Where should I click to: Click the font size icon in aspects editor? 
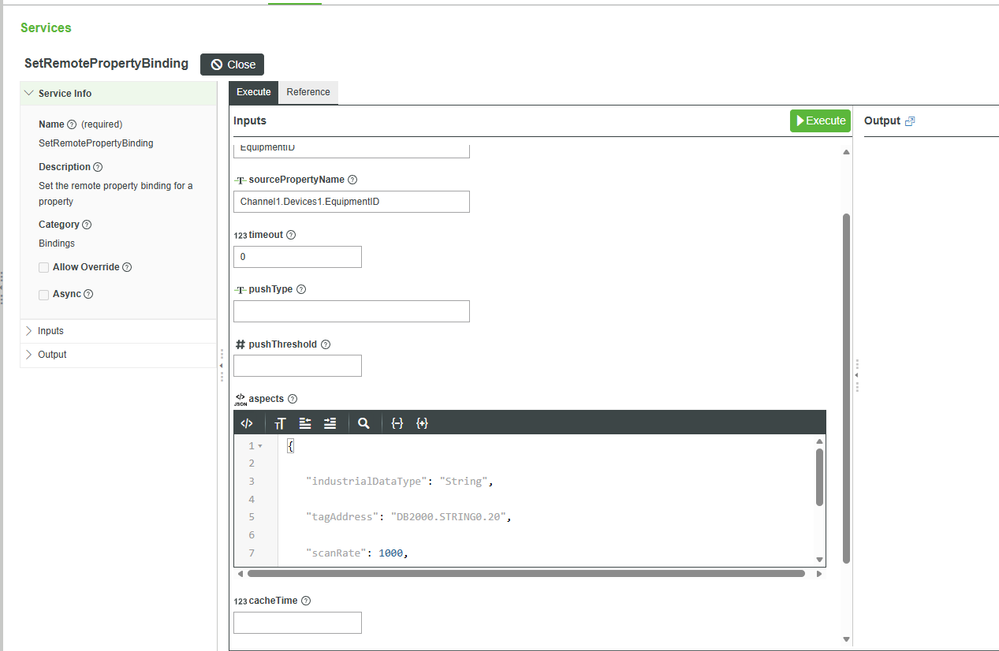(280, 423)
